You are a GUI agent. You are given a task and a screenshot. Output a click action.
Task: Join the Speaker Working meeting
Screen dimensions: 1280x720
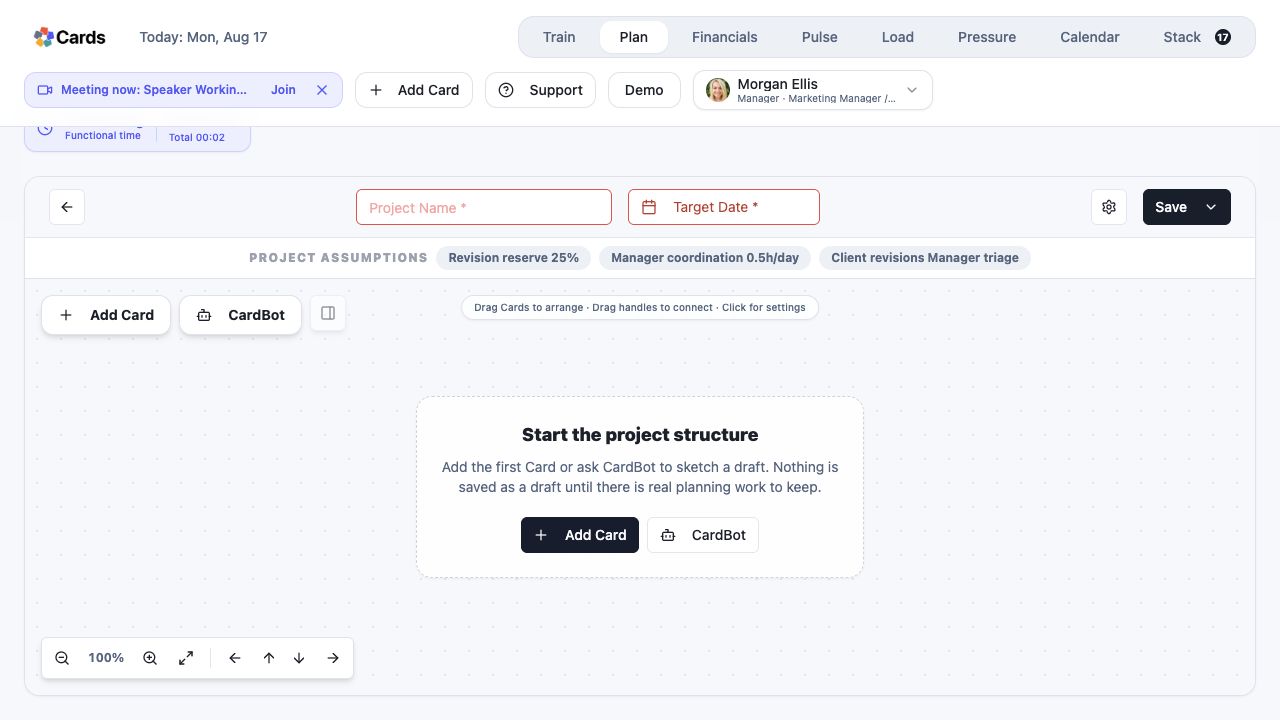tap(283, 90)
